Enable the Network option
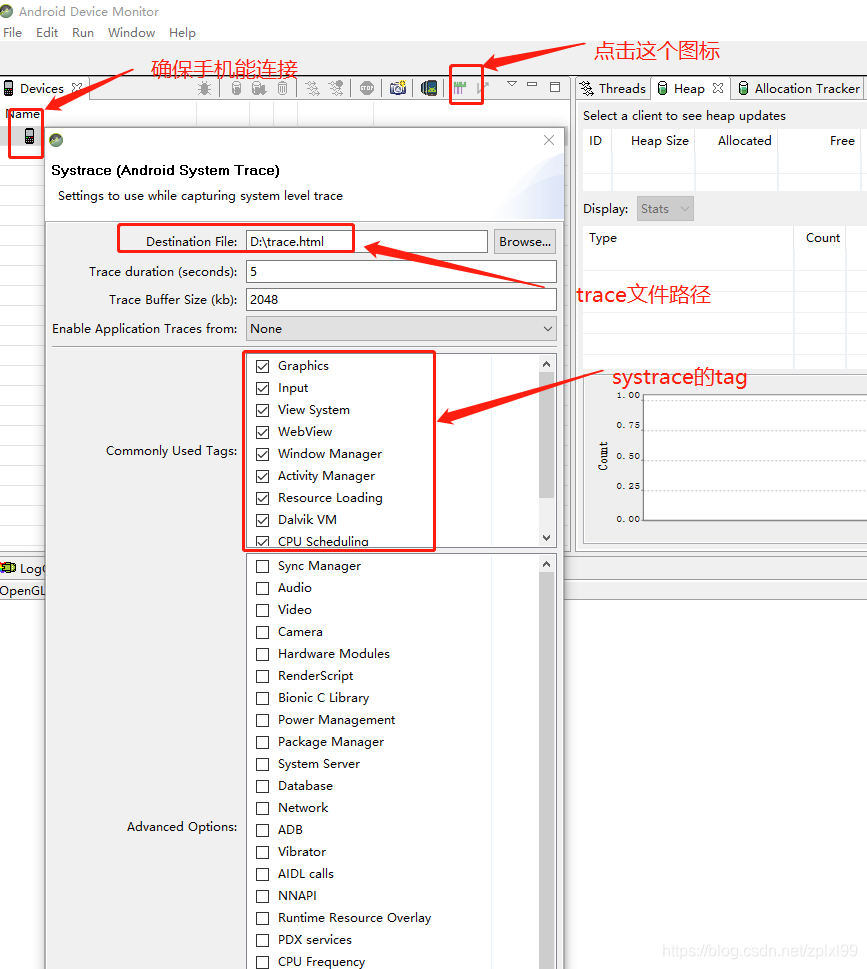Image resolution: width=867 pixels, height=969 pixels. pyautogui.click(x=263, y=808)
